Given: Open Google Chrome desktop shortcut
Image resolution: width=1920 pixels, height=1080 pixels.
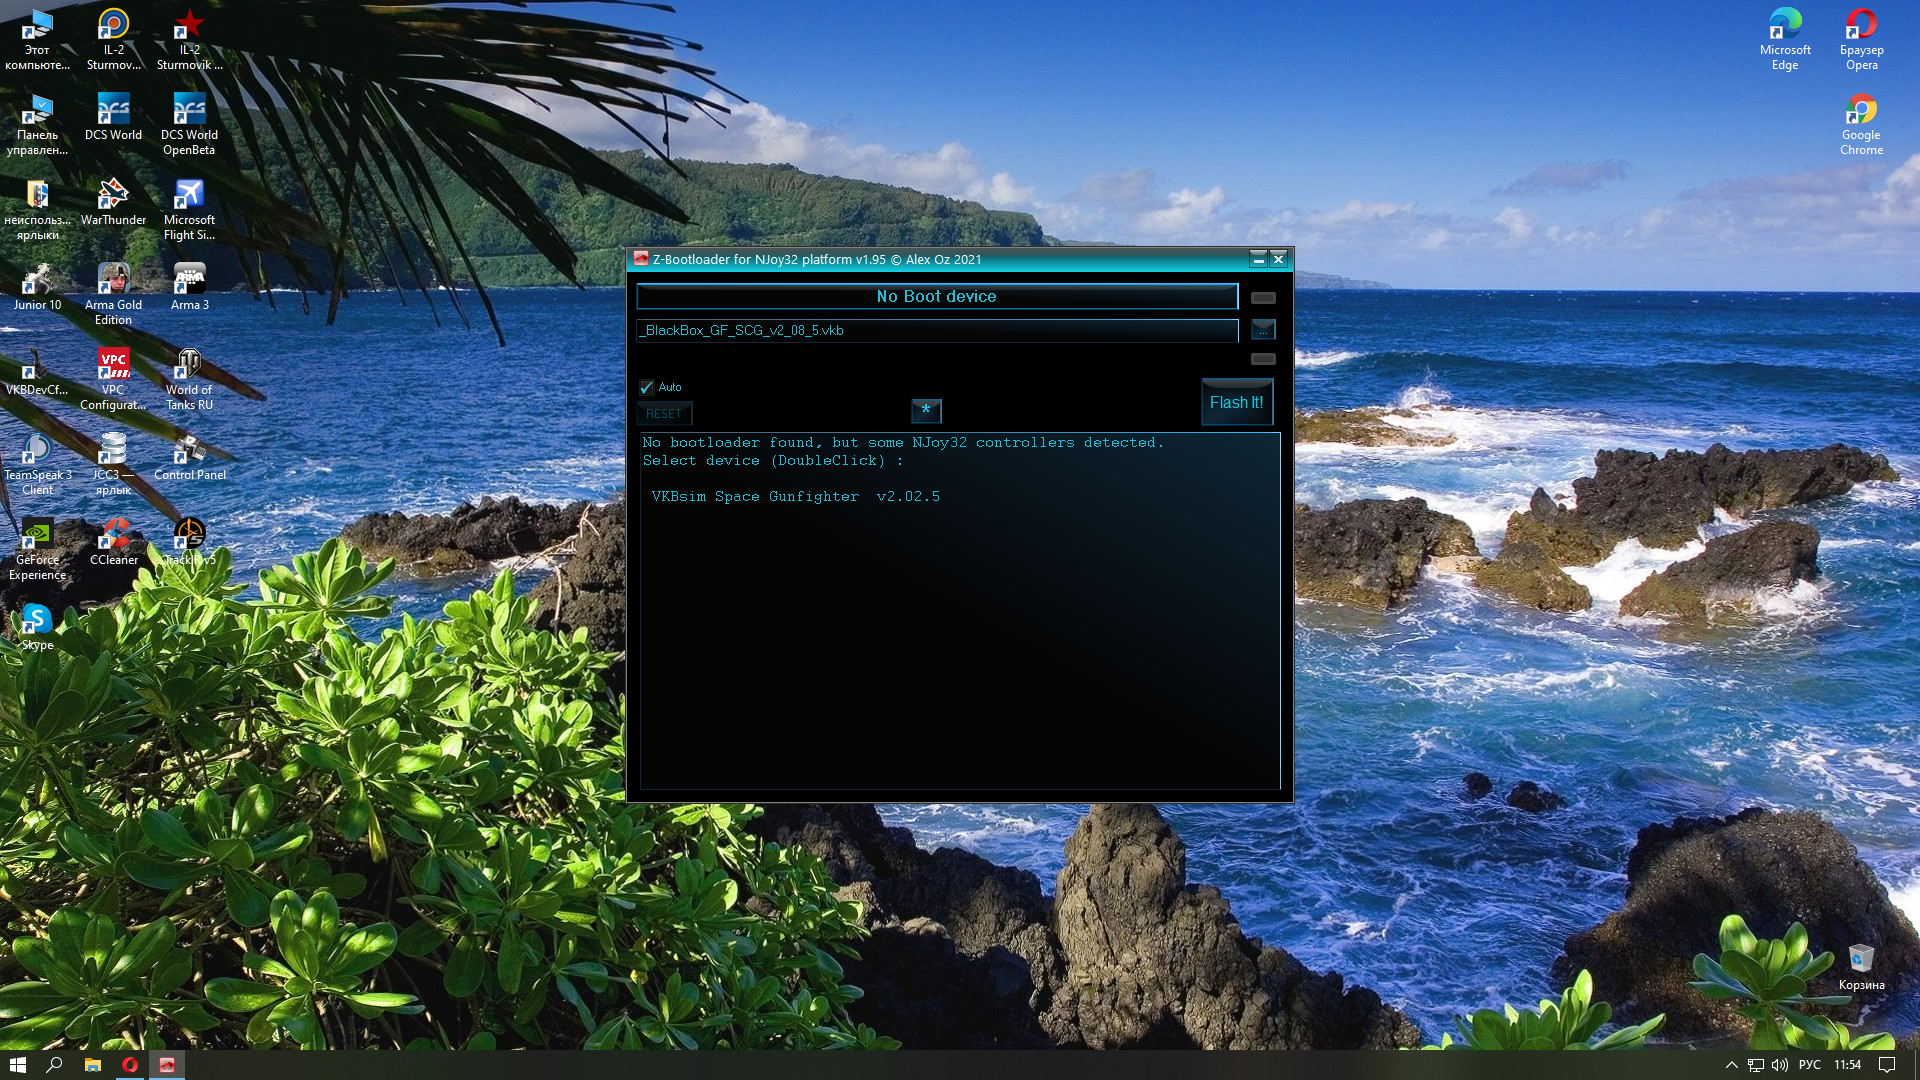Looking at the screenshot, I should 1861,124.
